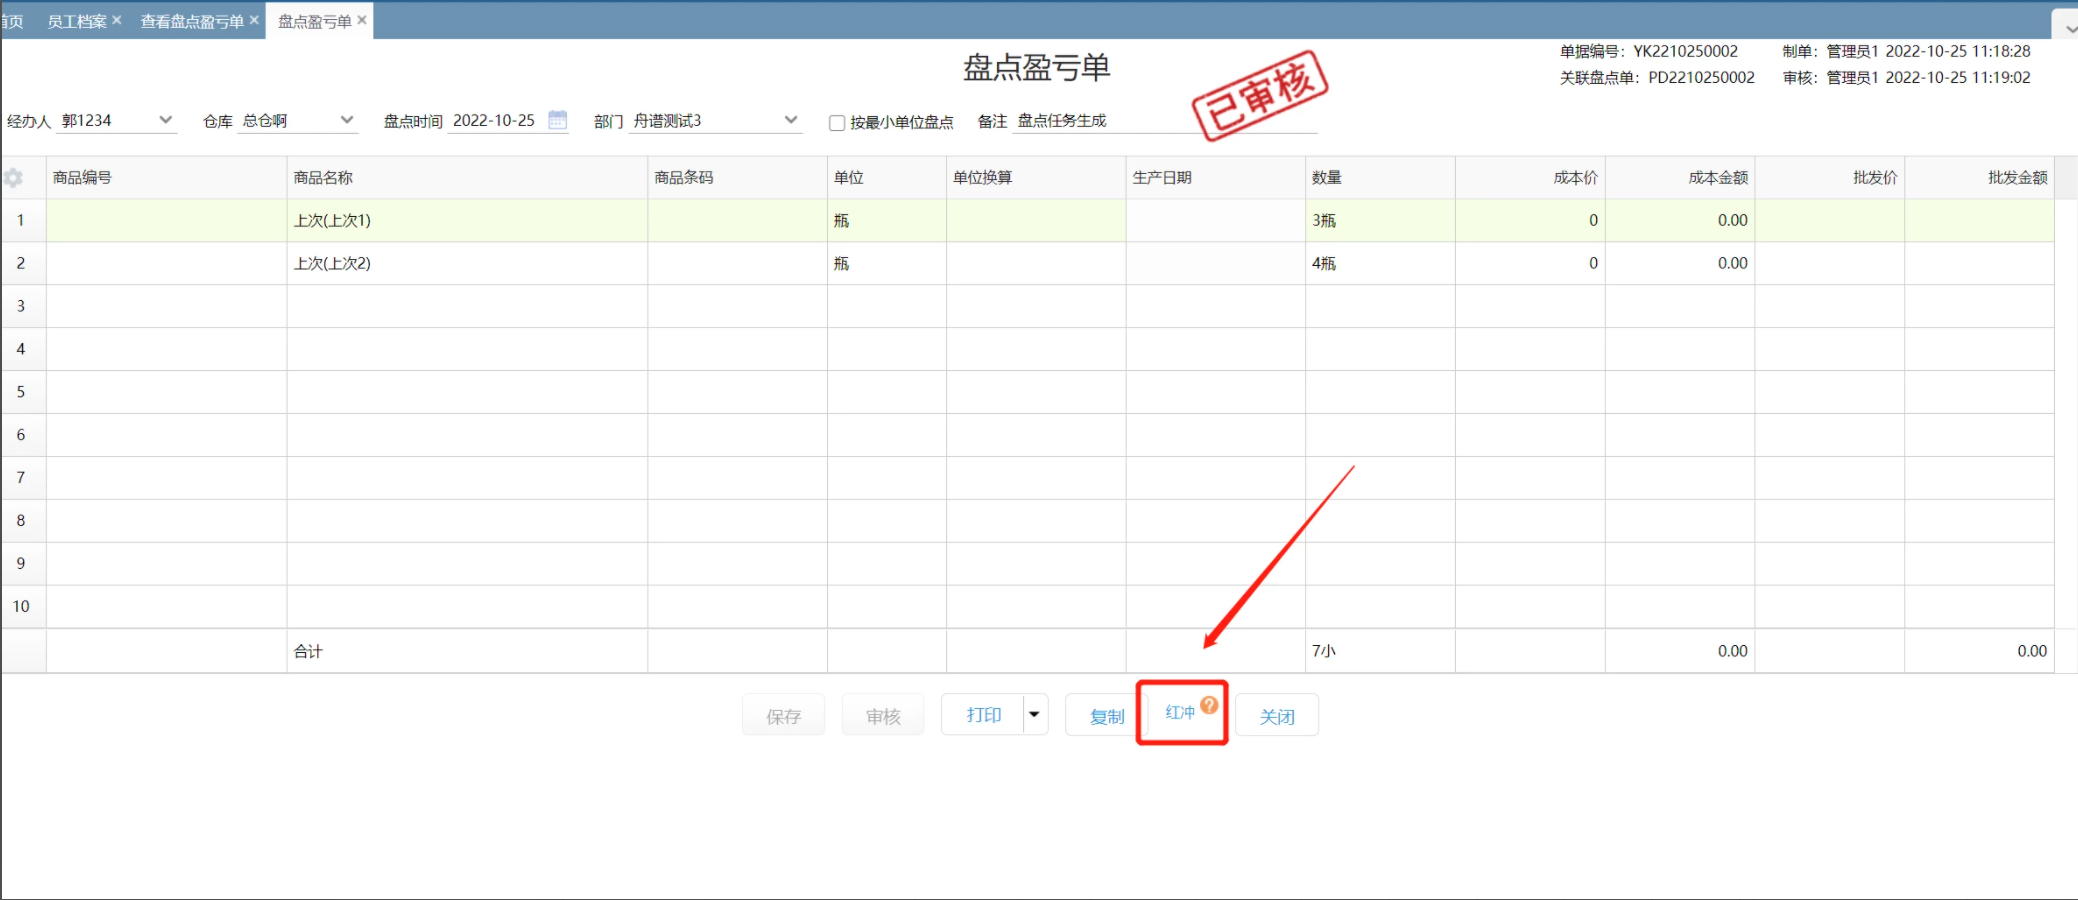Enable the 按最小单位盘点 checkbox
2078x900 pixels.
coord(837,123)
